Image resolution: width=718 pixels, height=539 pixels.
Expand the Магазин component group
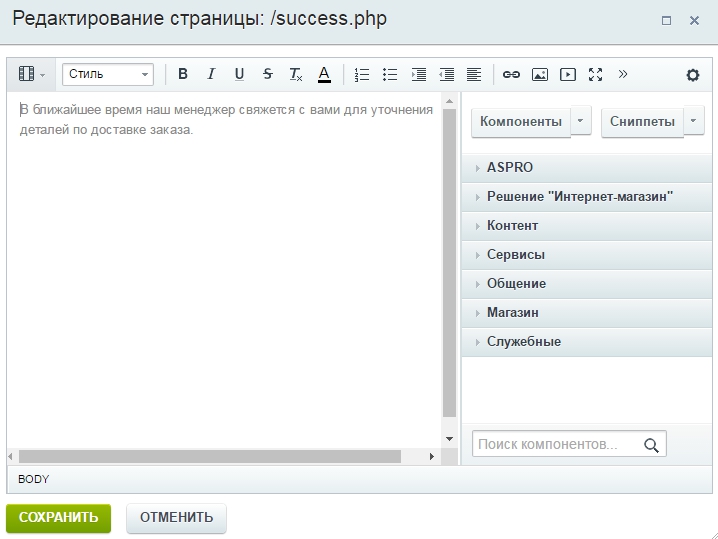[x=513, y=313]
